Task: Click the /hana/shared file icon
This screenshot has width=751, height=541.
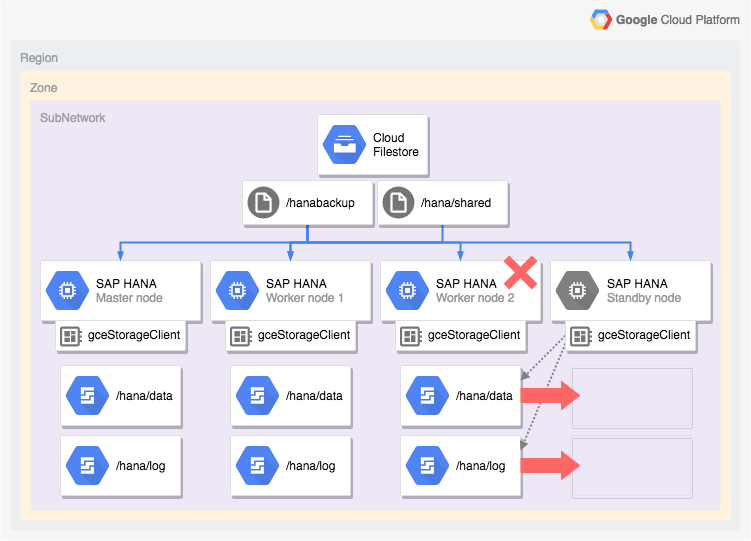Action: tap(399, 203)
